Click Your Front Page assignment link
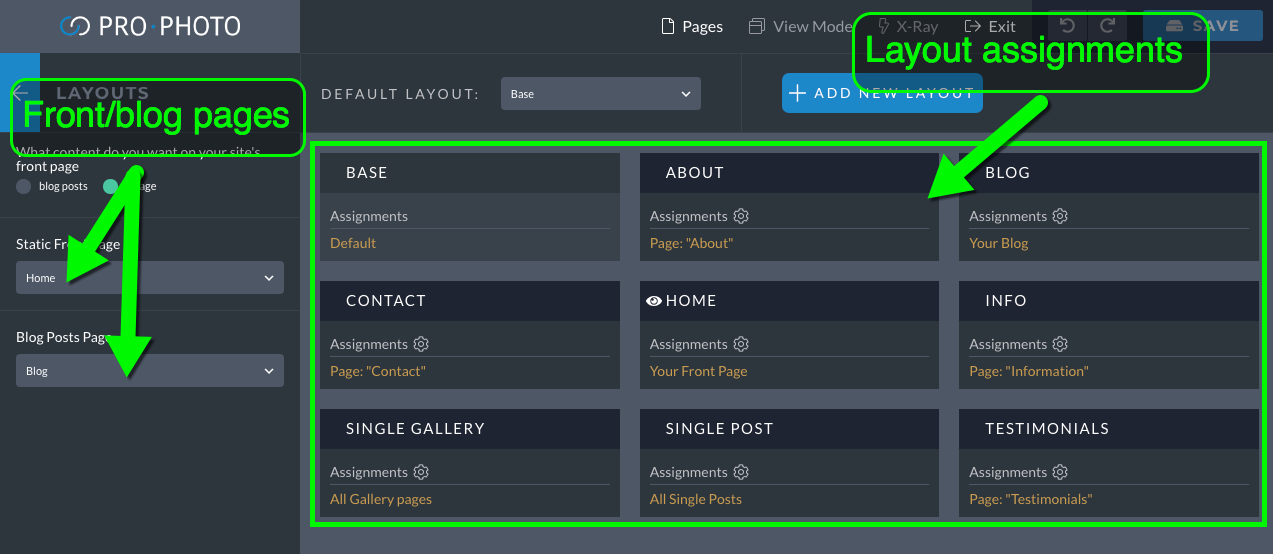1273x554 pixels. pos(698,371)
